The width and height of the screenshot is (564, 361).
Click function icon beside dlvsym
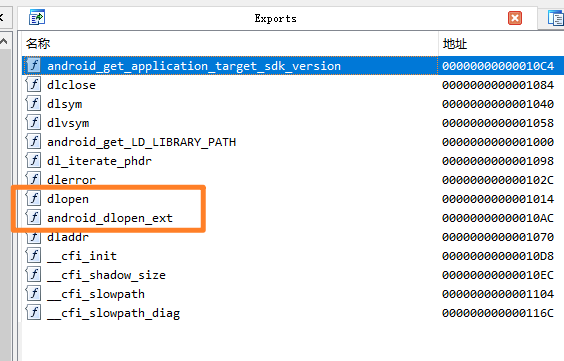[x=33, y=122]
